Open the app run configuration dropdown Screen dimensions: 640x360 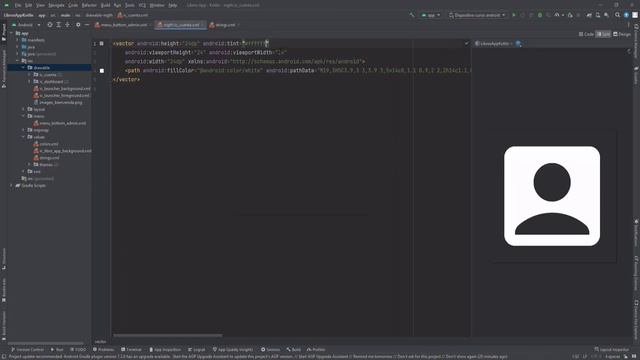point(431,15)
